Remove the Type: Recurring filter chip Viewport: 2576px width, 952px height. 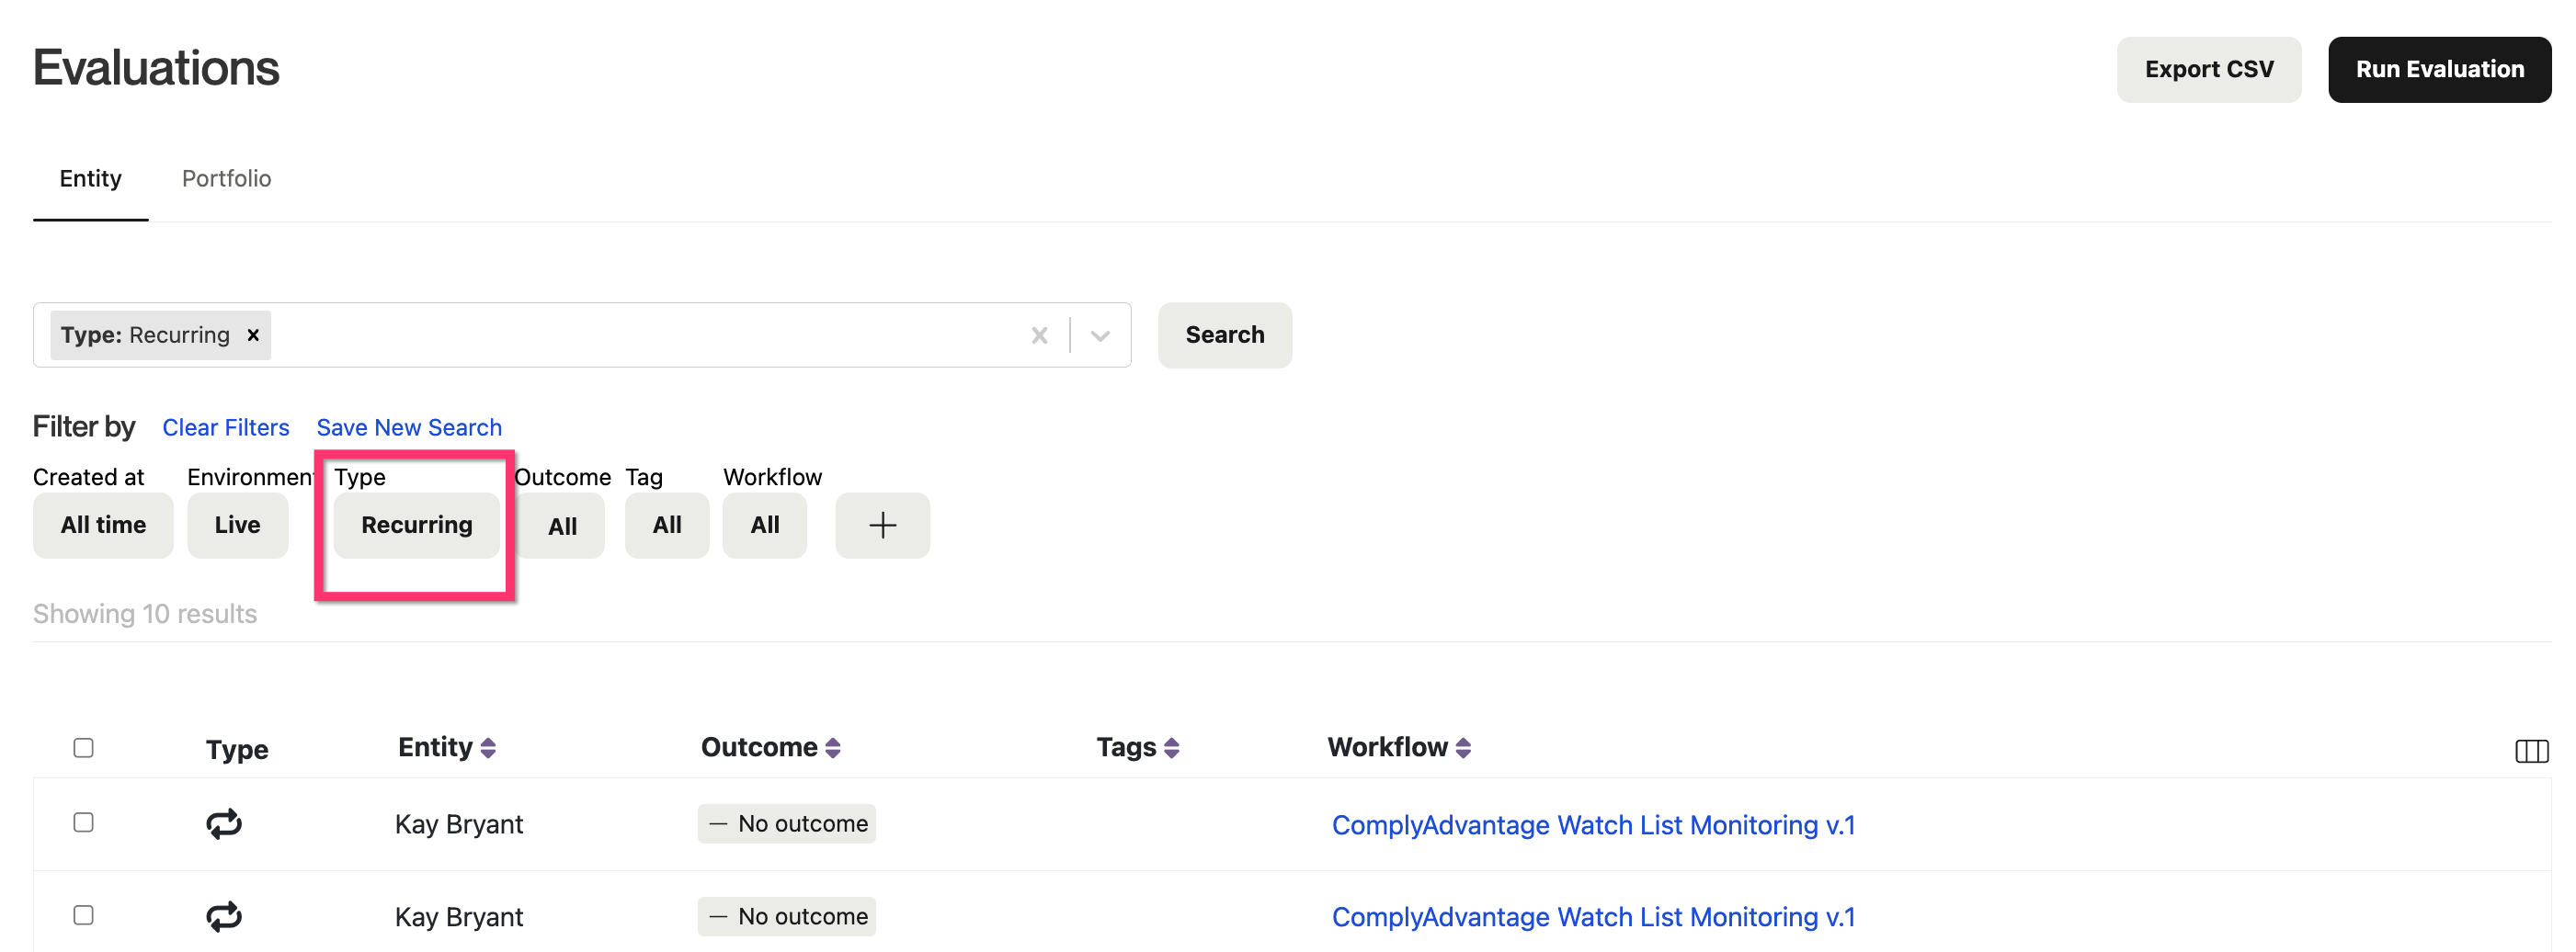253,335
